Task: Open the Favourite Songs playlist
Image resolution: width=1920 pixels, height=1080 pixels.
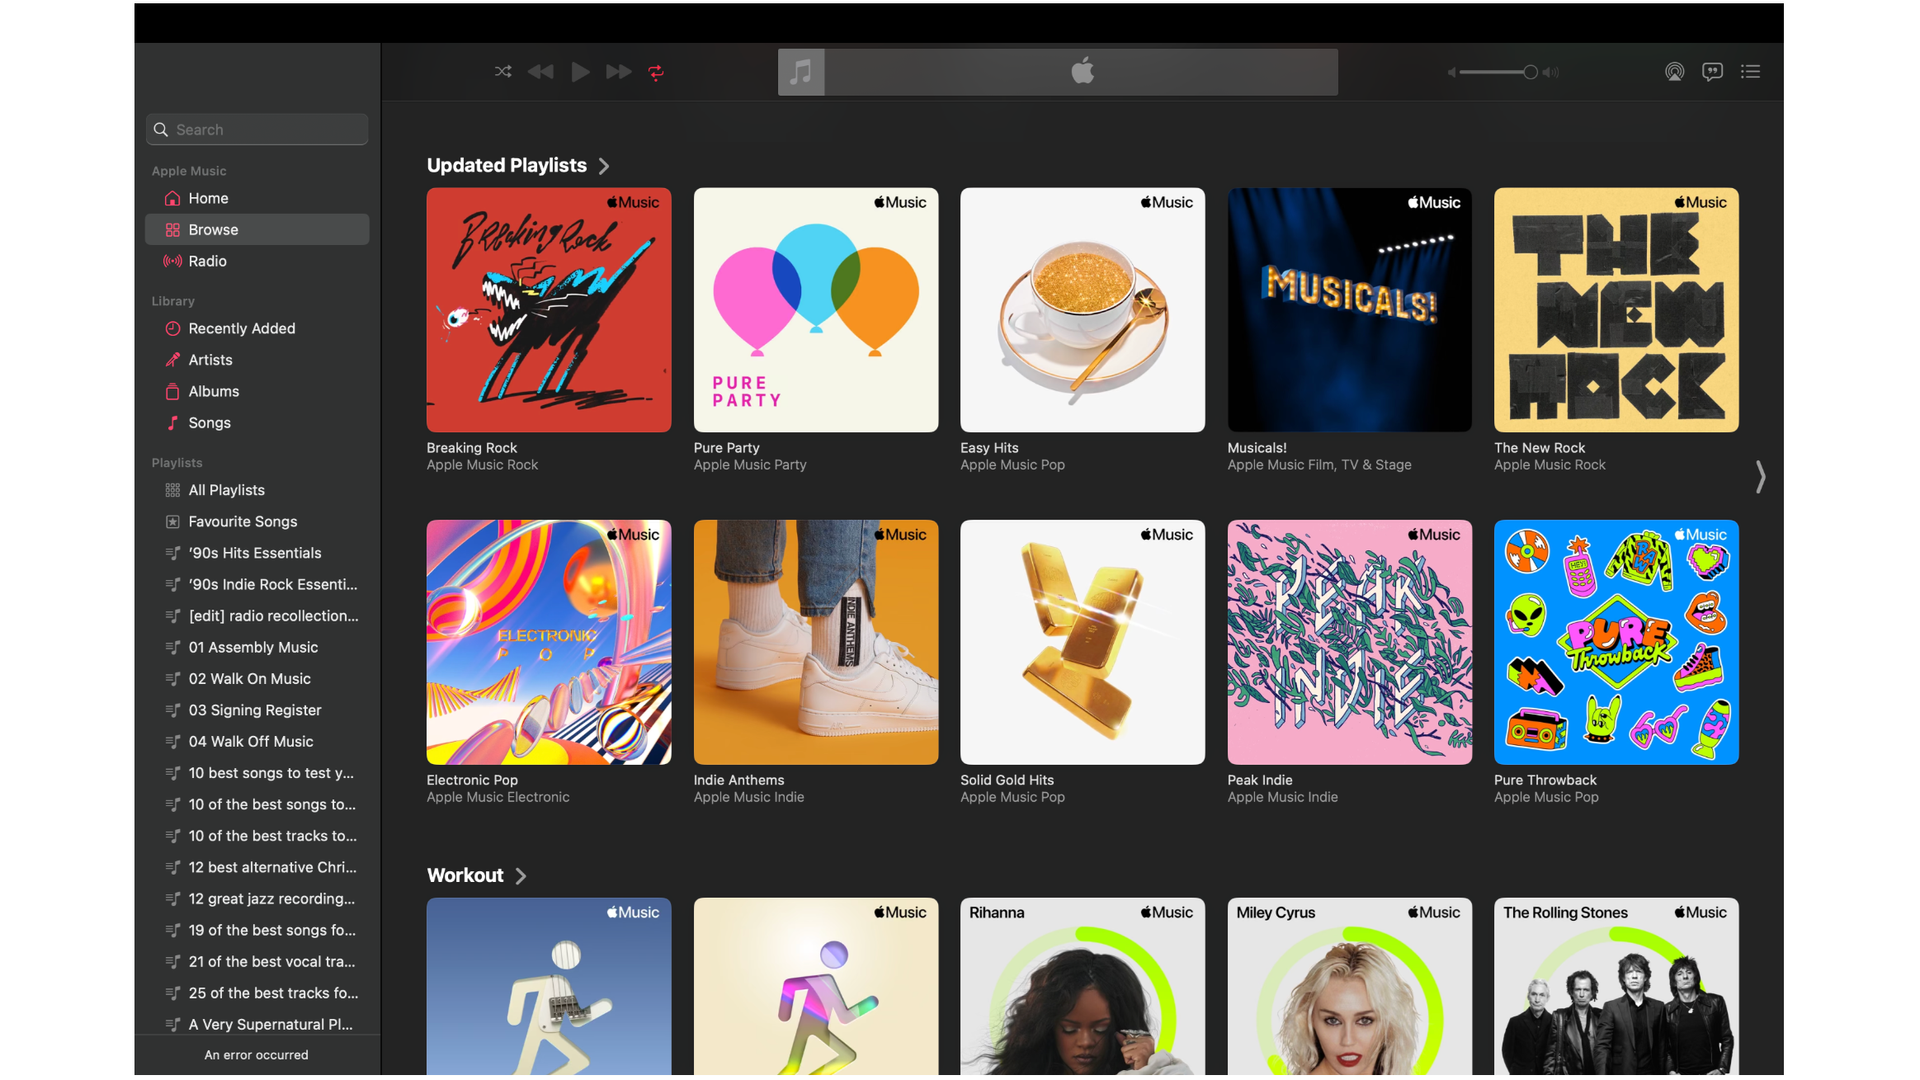Action: (x=243, y=521)
